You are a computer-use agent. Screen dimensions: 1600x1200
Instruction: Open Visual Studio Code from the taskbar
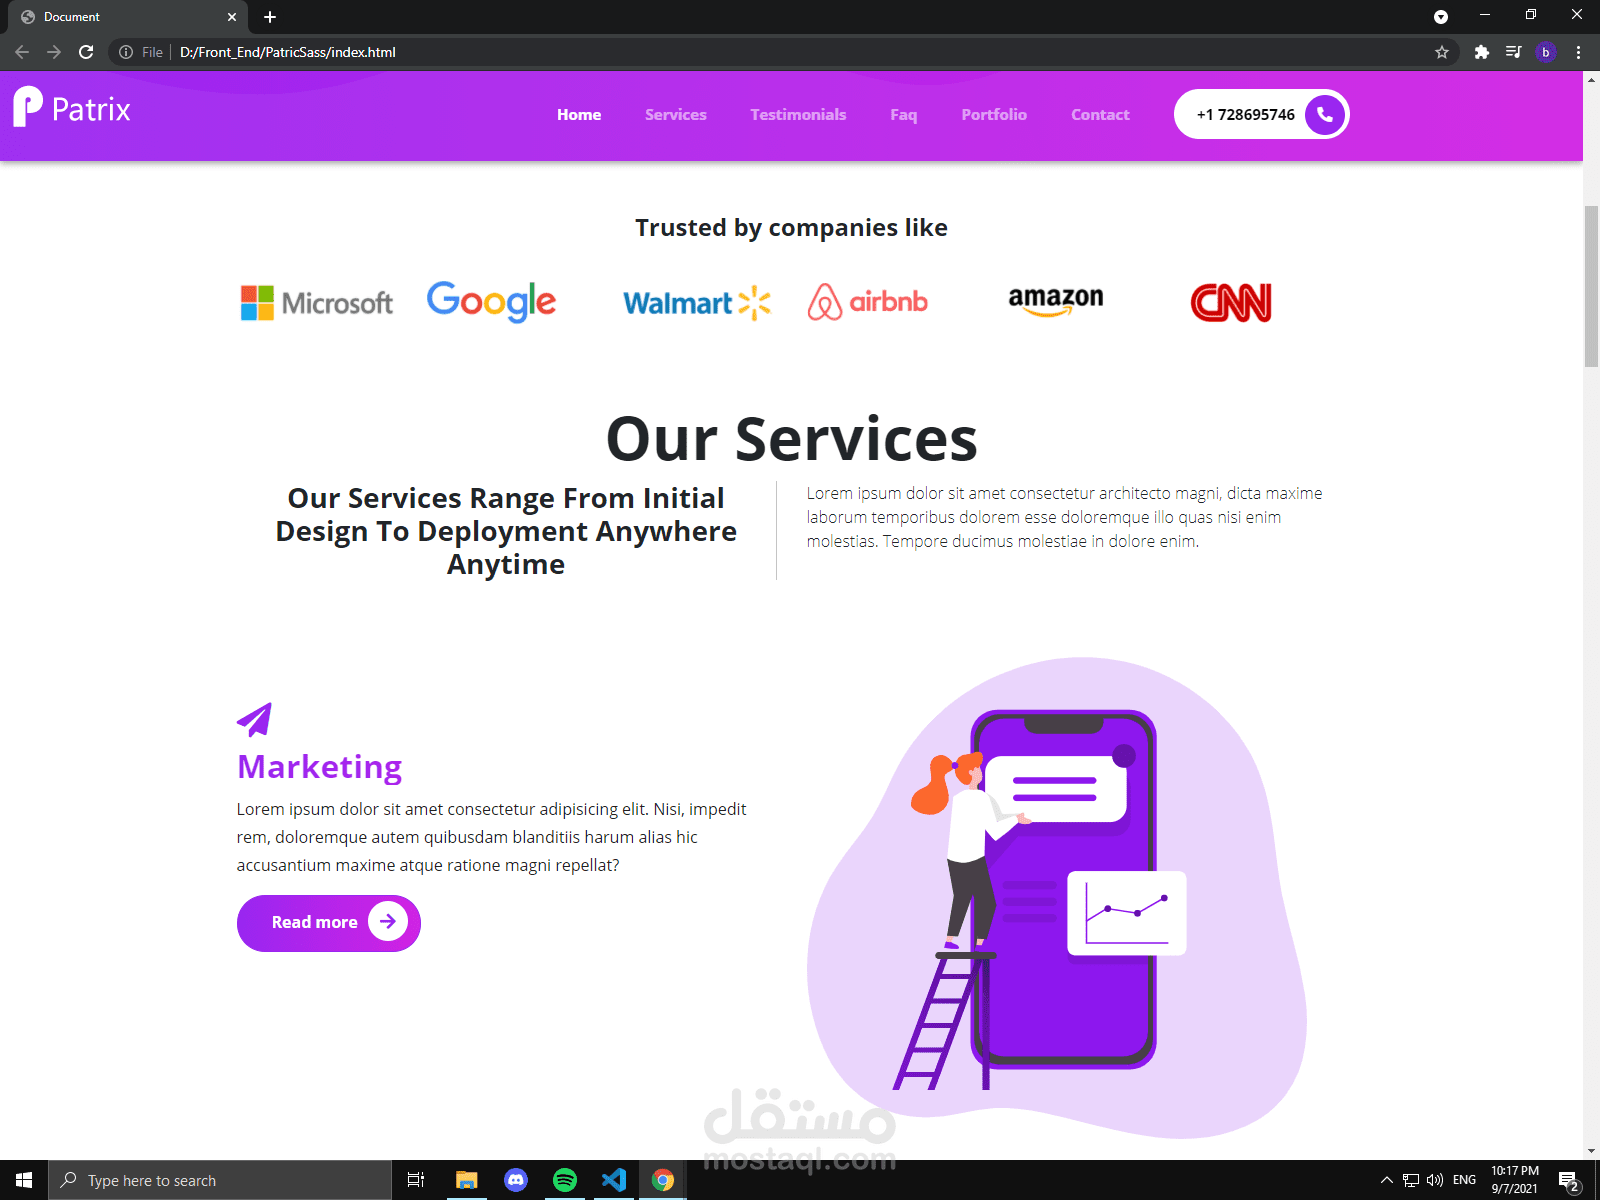tap(614, 1180)
